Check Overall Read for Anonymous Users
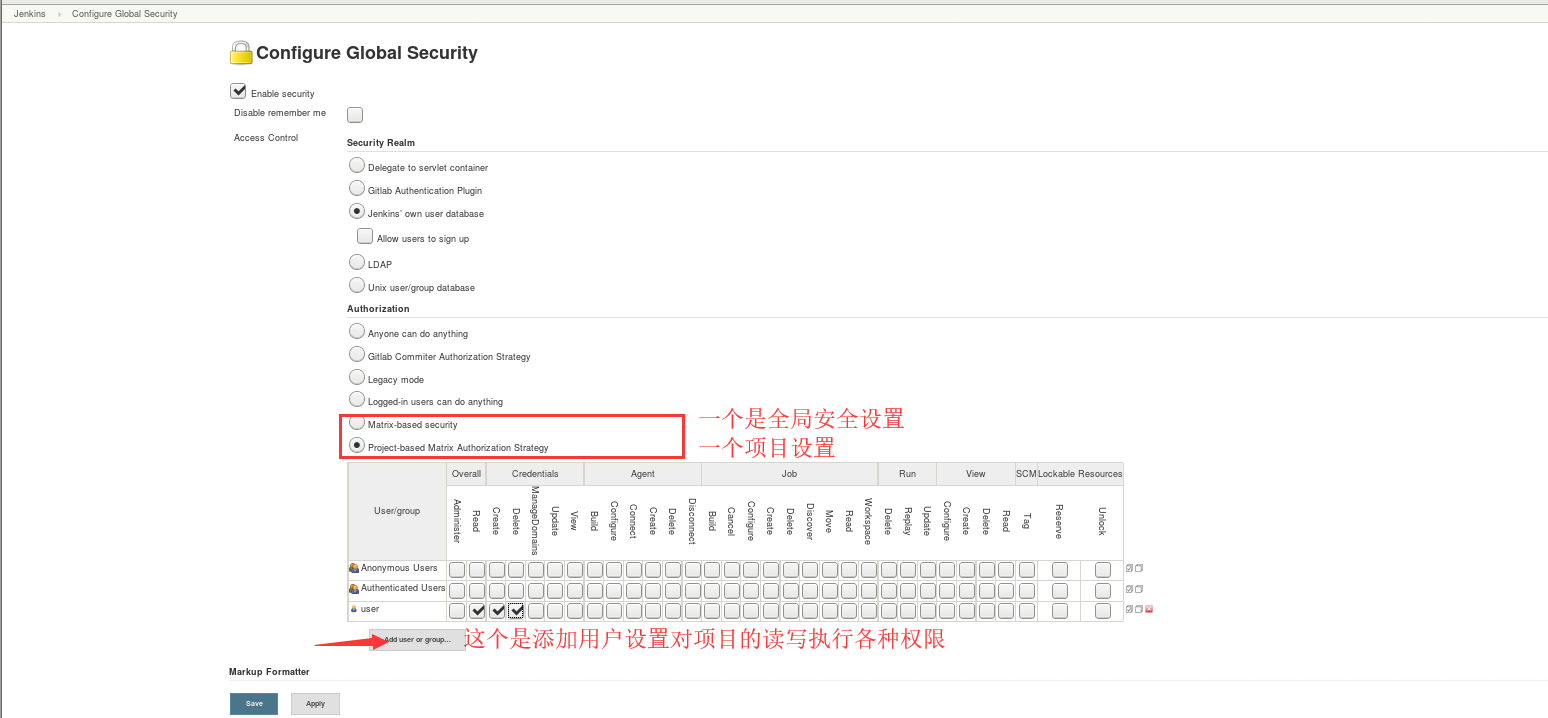Screen dimensions: 1548x718 tap(477, 570)
